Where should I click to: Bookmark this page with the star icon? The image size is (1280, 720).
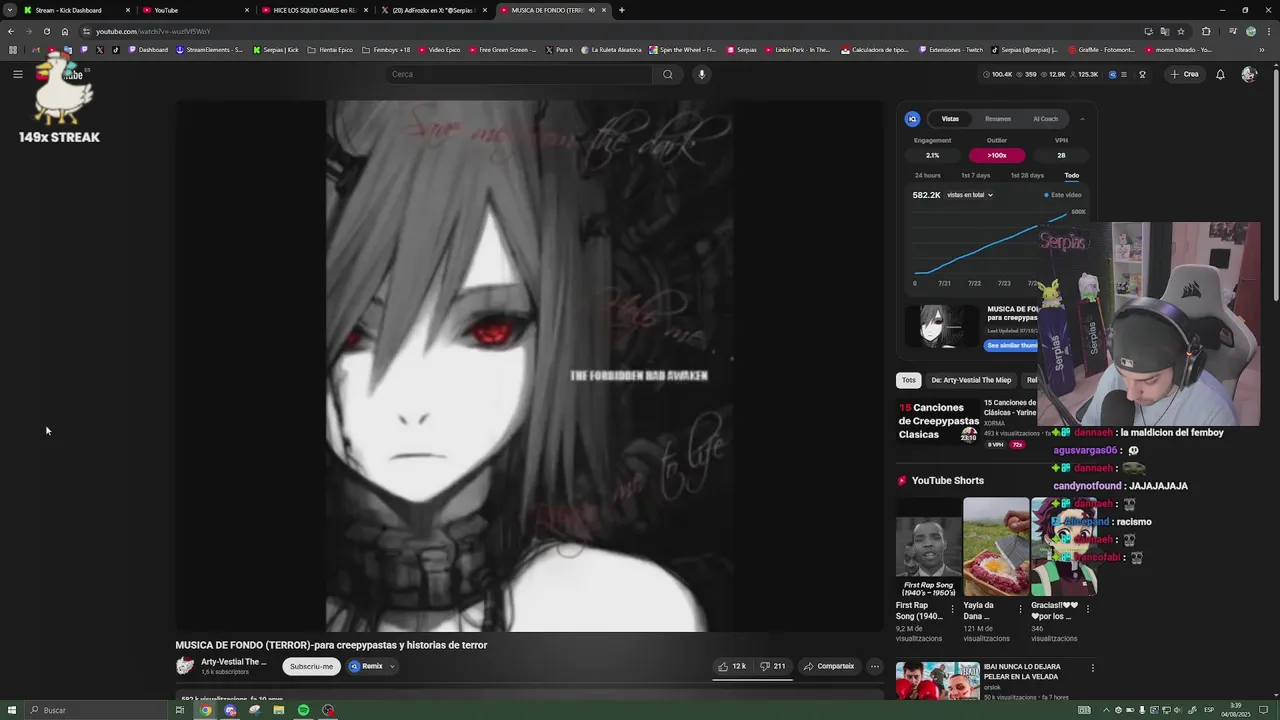[1181, 31]
